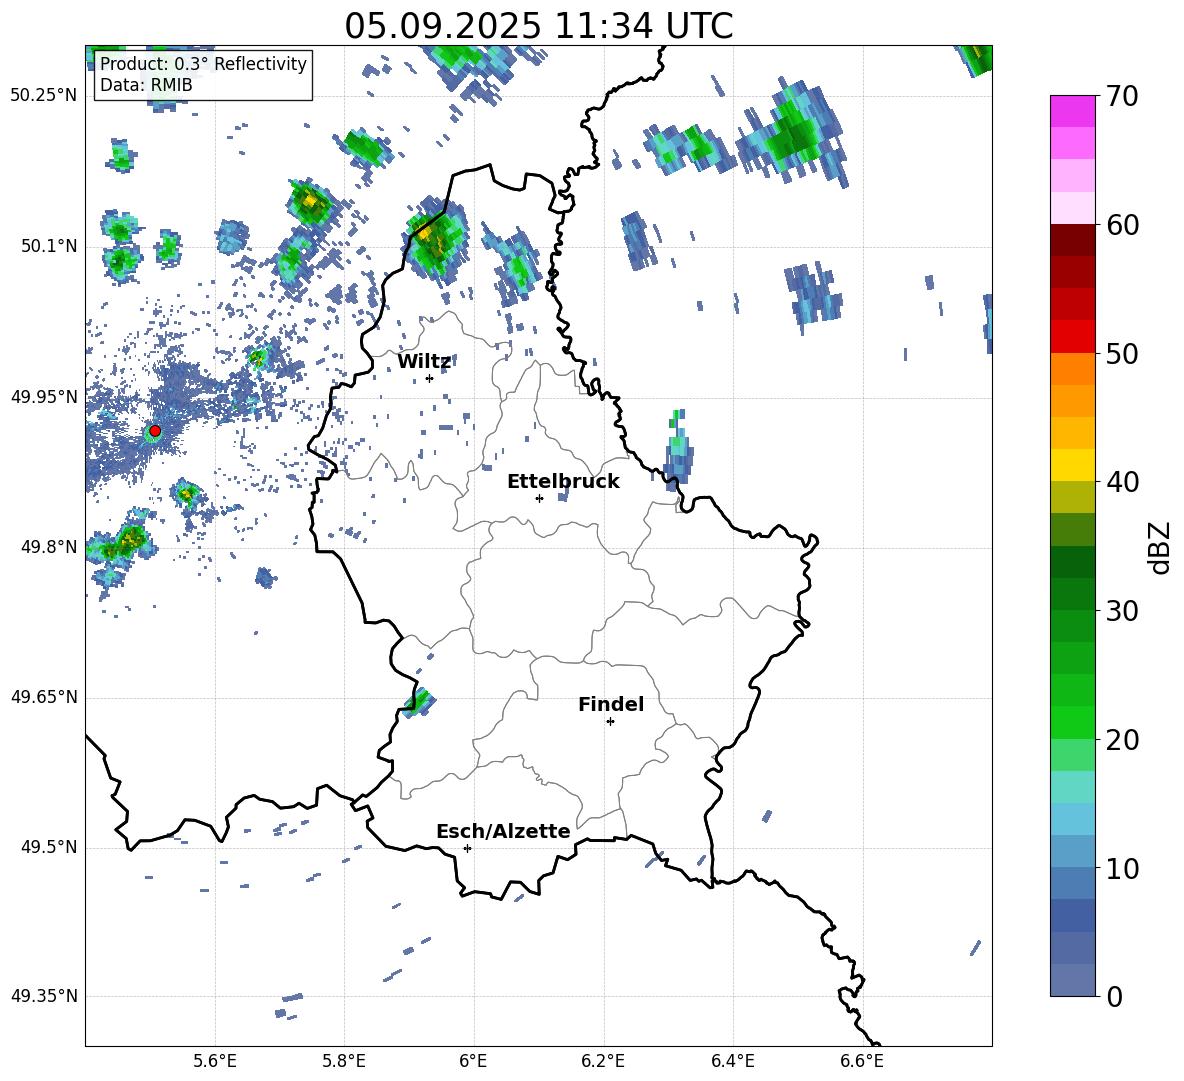Click the red radar site marker
The image size is (1184, 1081).
(x=155, y=431)
